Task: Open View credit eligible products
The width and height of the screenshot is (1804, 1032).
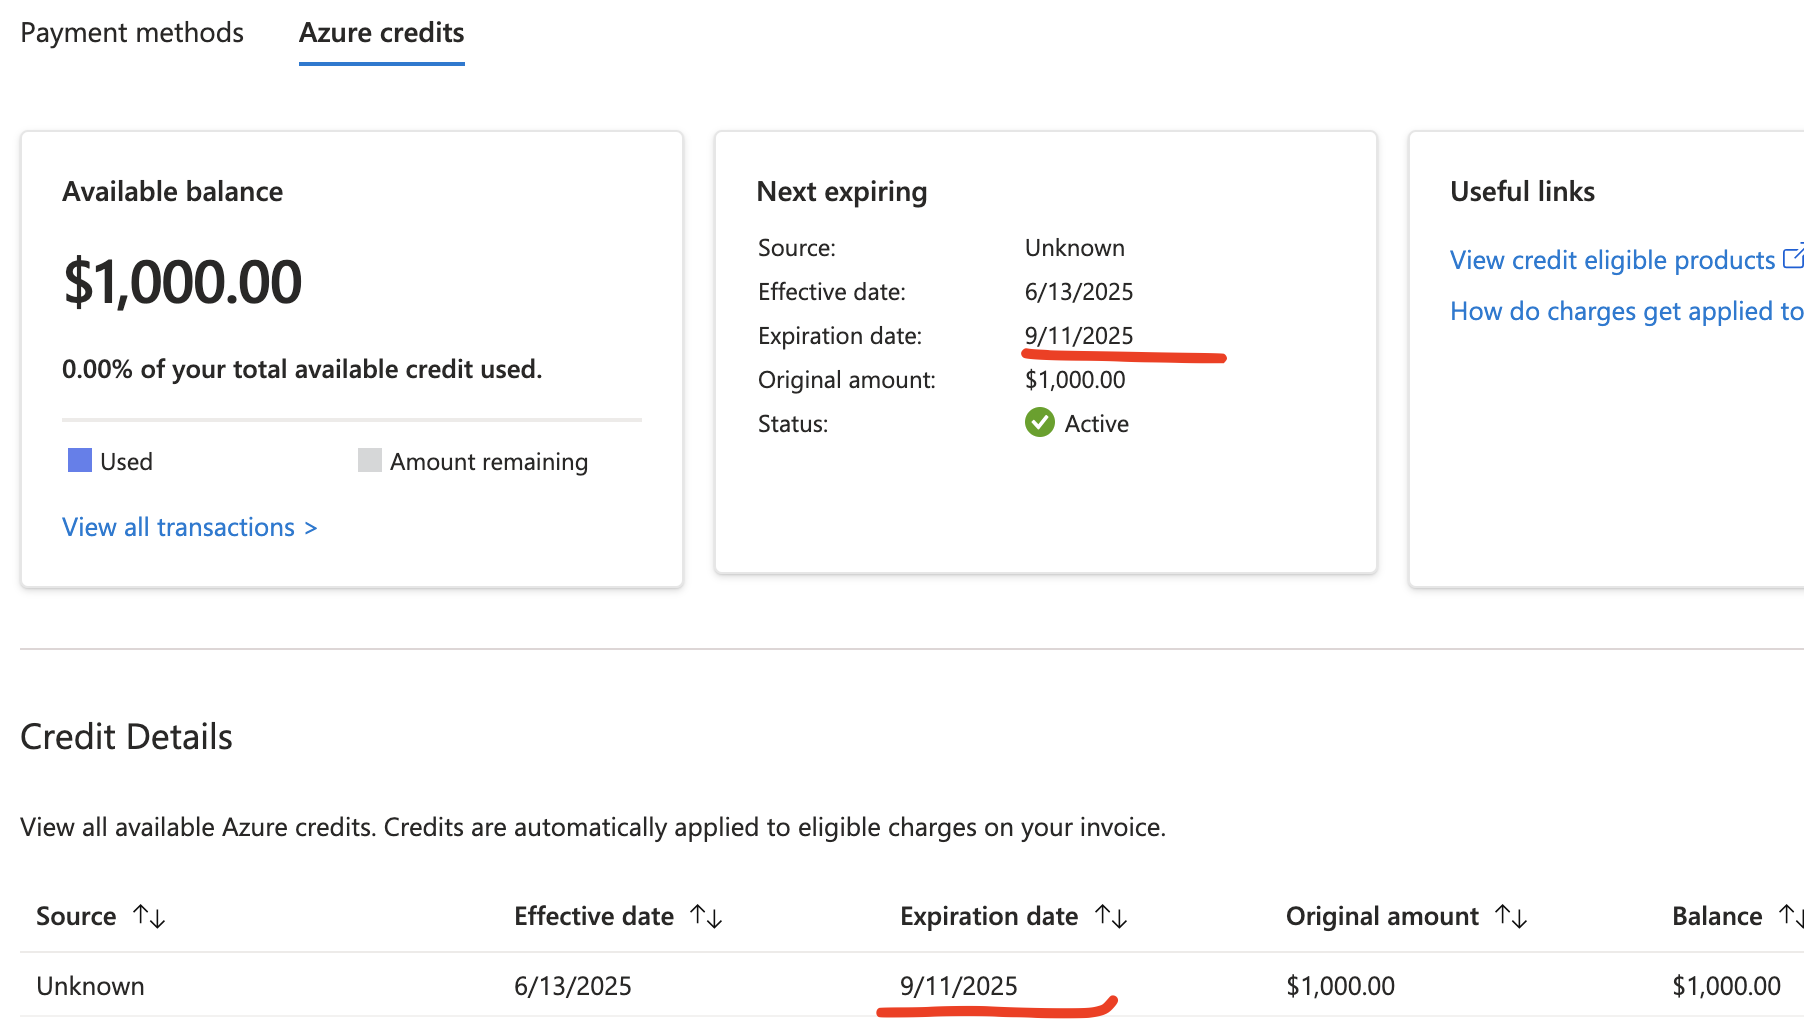Action: coord(1613,259)
